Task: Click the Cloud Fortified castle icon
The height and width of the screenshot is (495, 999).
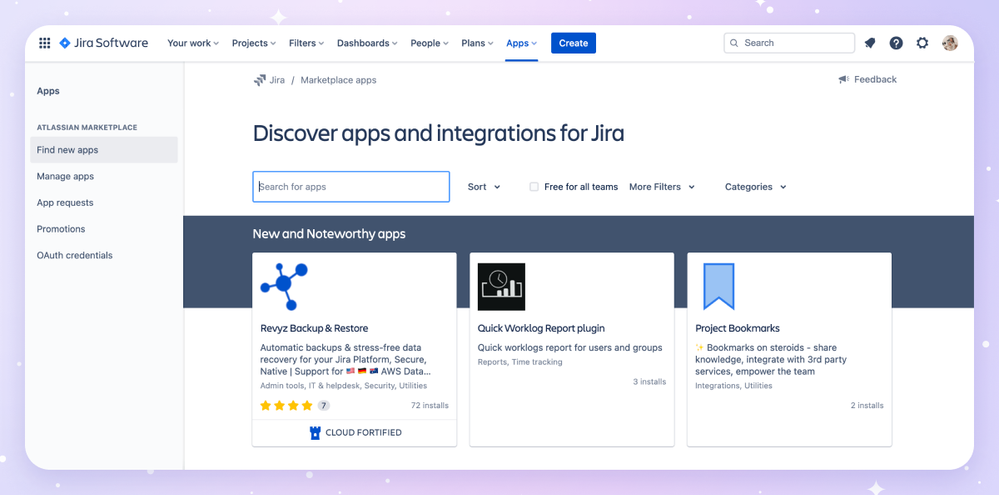Action: click(x=315, y=433)
